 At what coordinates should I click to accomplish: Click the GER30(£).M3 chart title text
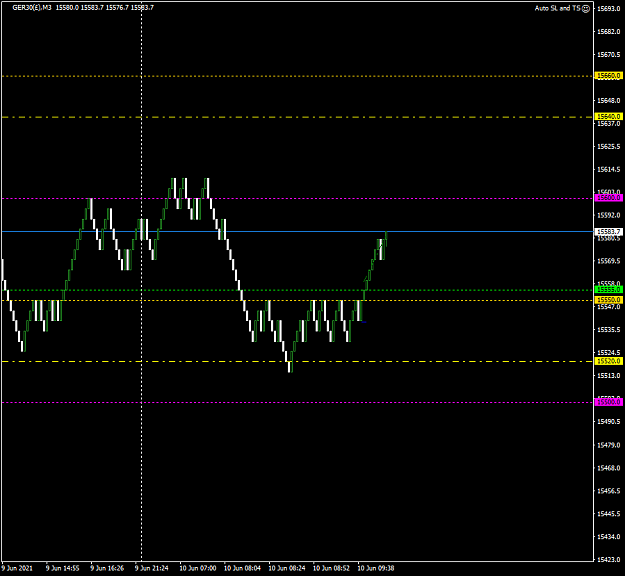[x=32, y=8]
